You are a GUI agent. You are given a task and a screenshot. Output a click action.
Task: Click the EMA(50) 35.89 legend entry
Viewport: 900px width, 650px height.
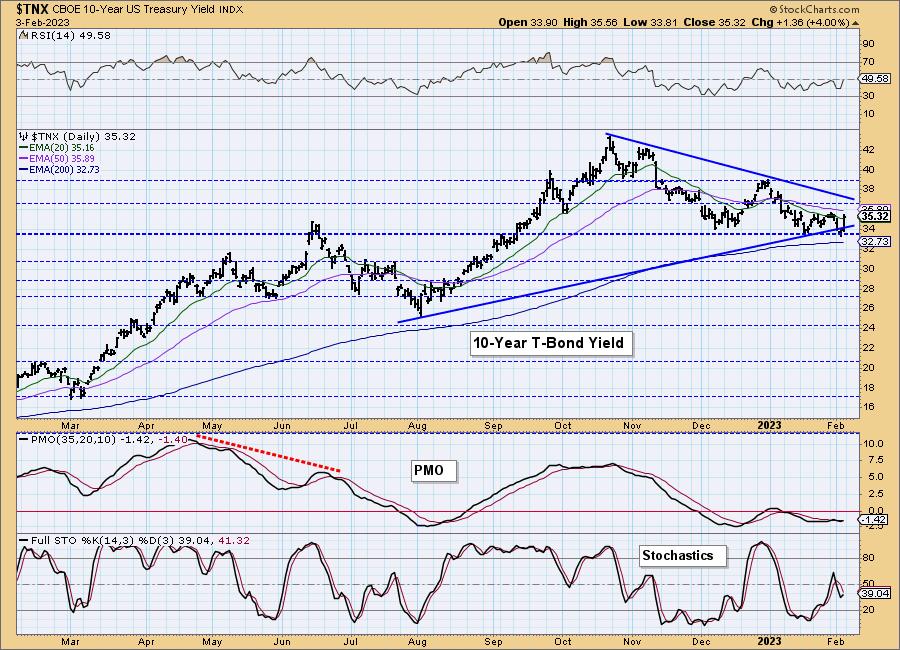[56, 158]
